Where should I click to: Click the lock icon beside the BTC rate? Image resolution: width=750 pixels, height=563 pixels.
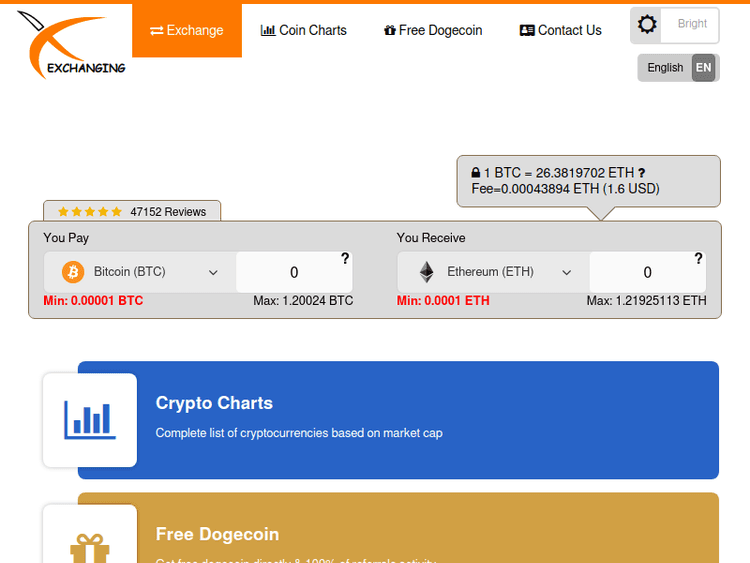coord(476,173)
